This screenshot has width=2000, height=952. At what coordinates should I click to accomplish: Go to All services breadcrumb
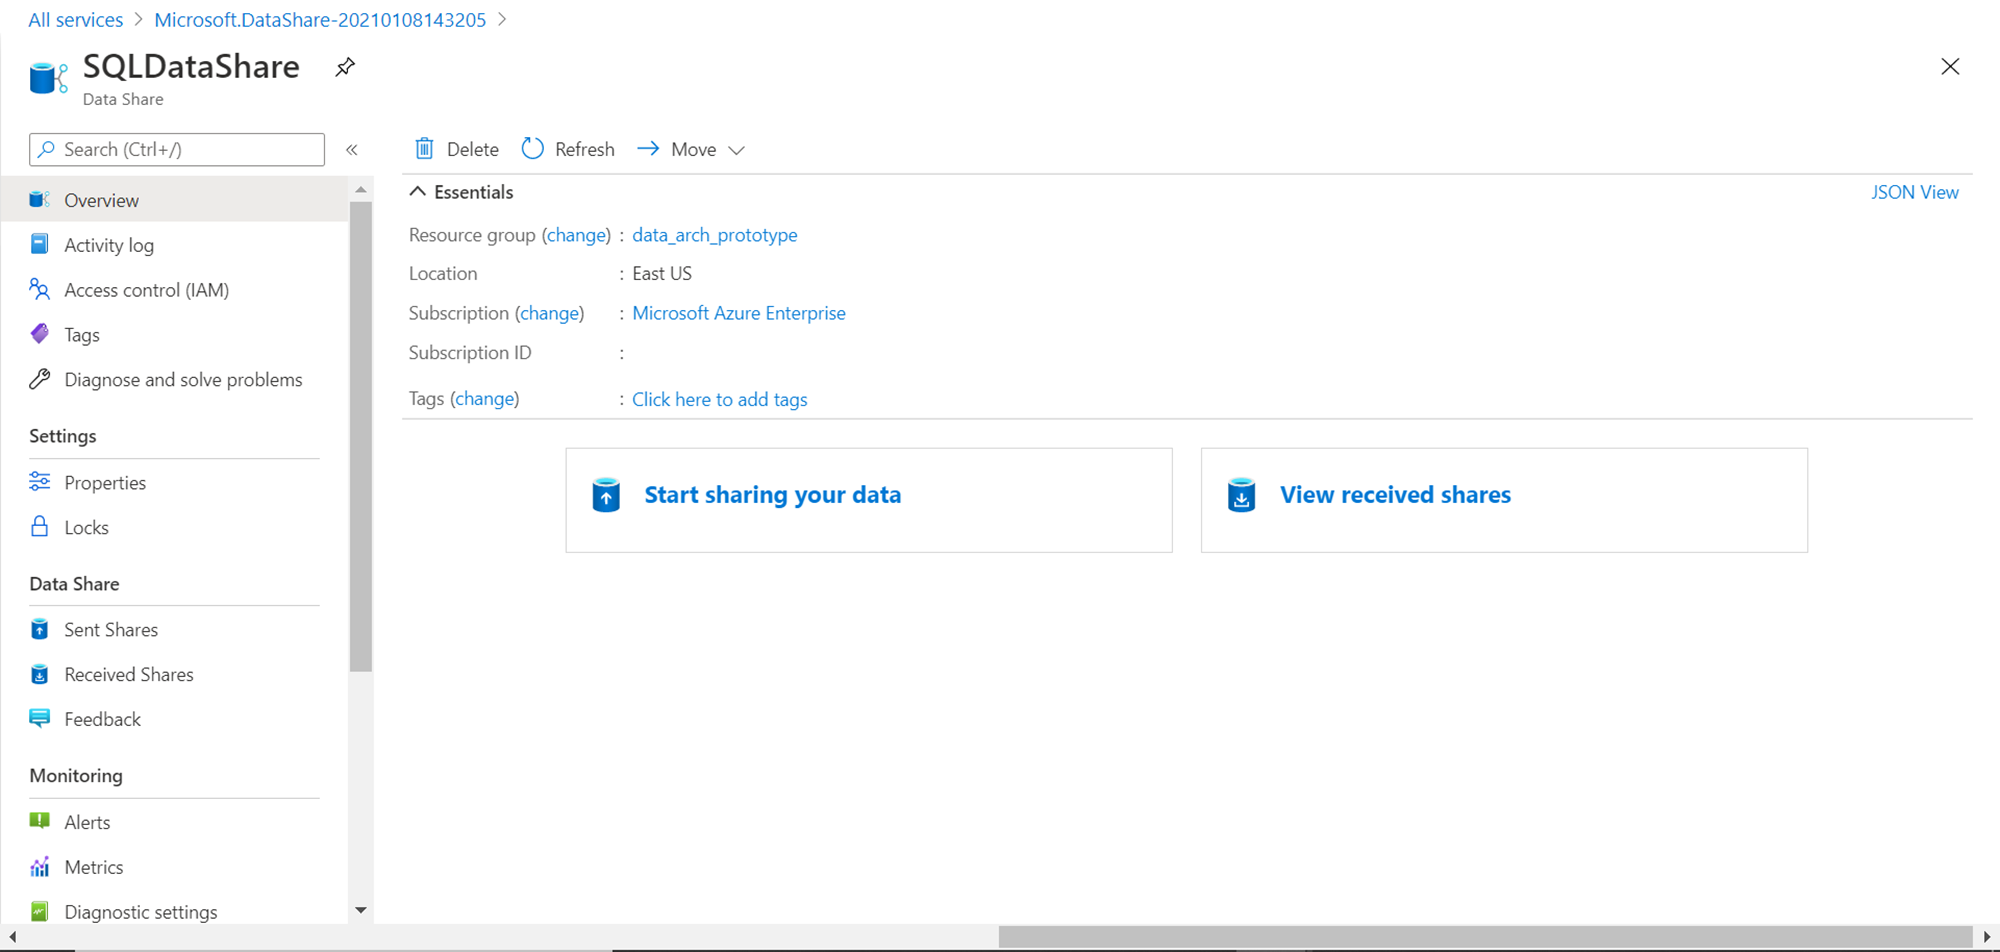tap(76, 20)
